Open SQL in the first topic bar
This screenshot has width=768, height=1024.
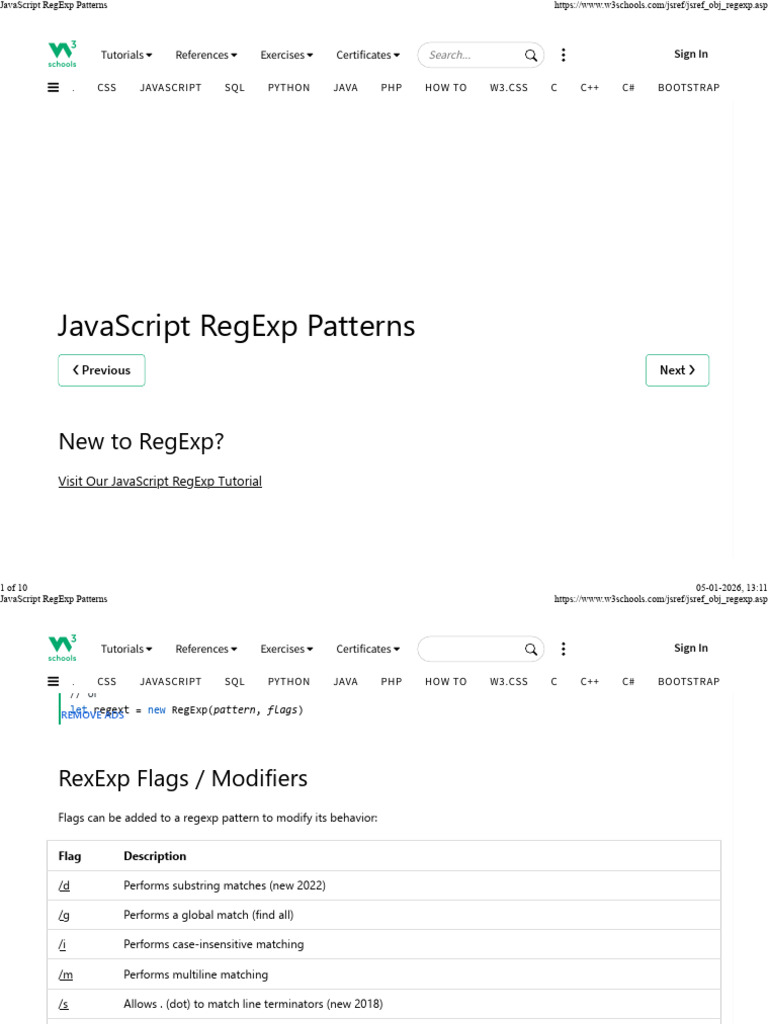(x=234, y=88)
